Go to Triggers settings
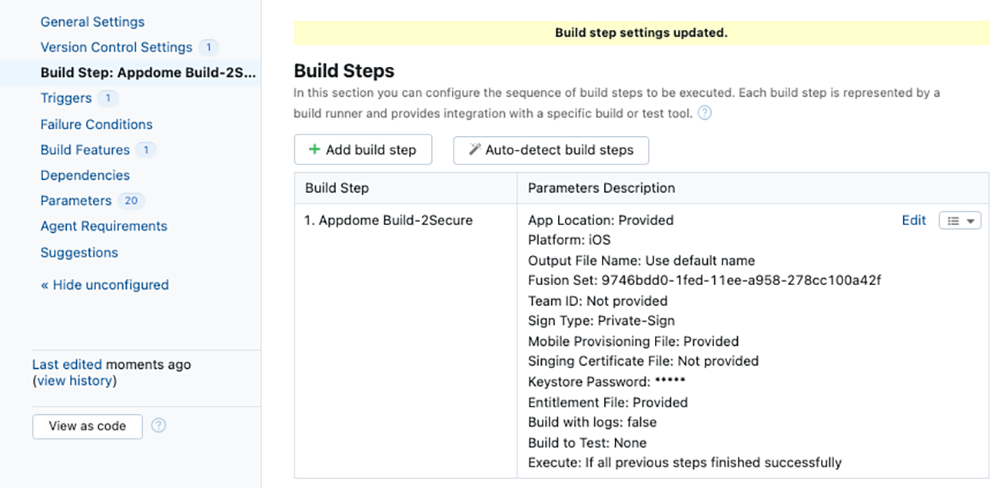The image size is (1000, 488). tap(66, 98)
